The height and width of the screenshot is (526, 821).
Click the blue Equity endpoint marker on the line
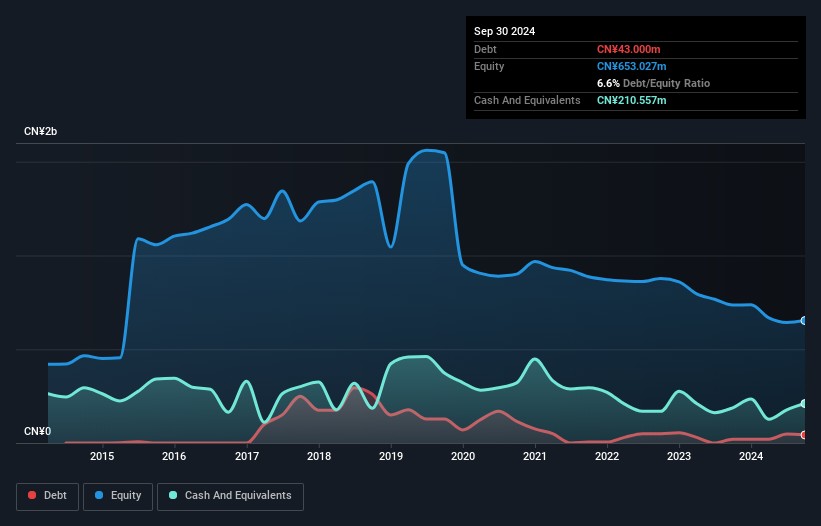[x=803, y=321]
